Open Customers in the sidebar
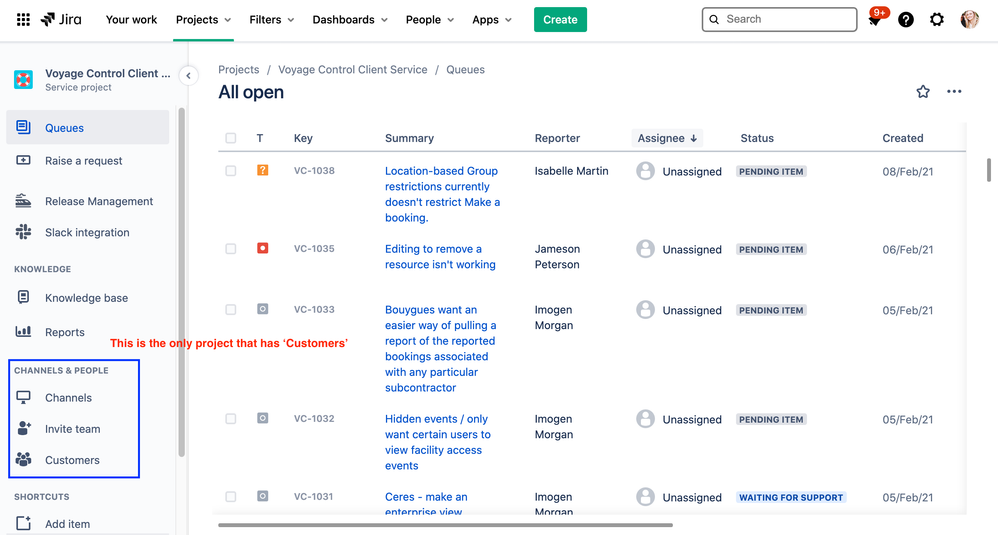 pos(72,460)
